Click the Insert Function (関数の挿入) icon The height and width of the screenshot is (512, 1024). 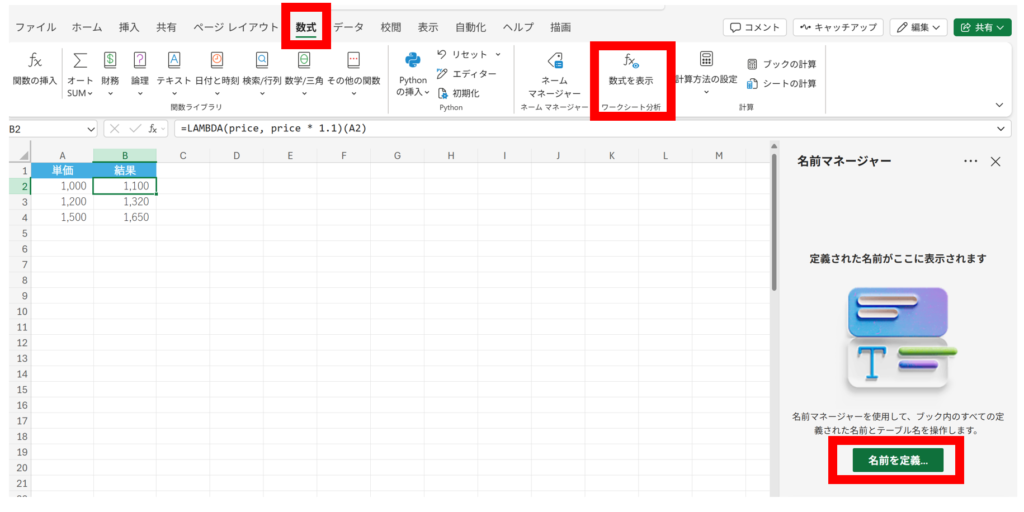(35, 62)
